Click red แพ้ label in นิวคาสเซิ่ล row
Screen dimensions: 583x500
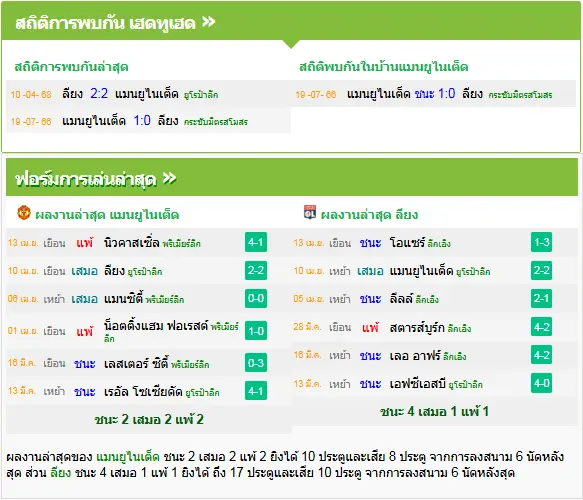[x=85, y=243]
